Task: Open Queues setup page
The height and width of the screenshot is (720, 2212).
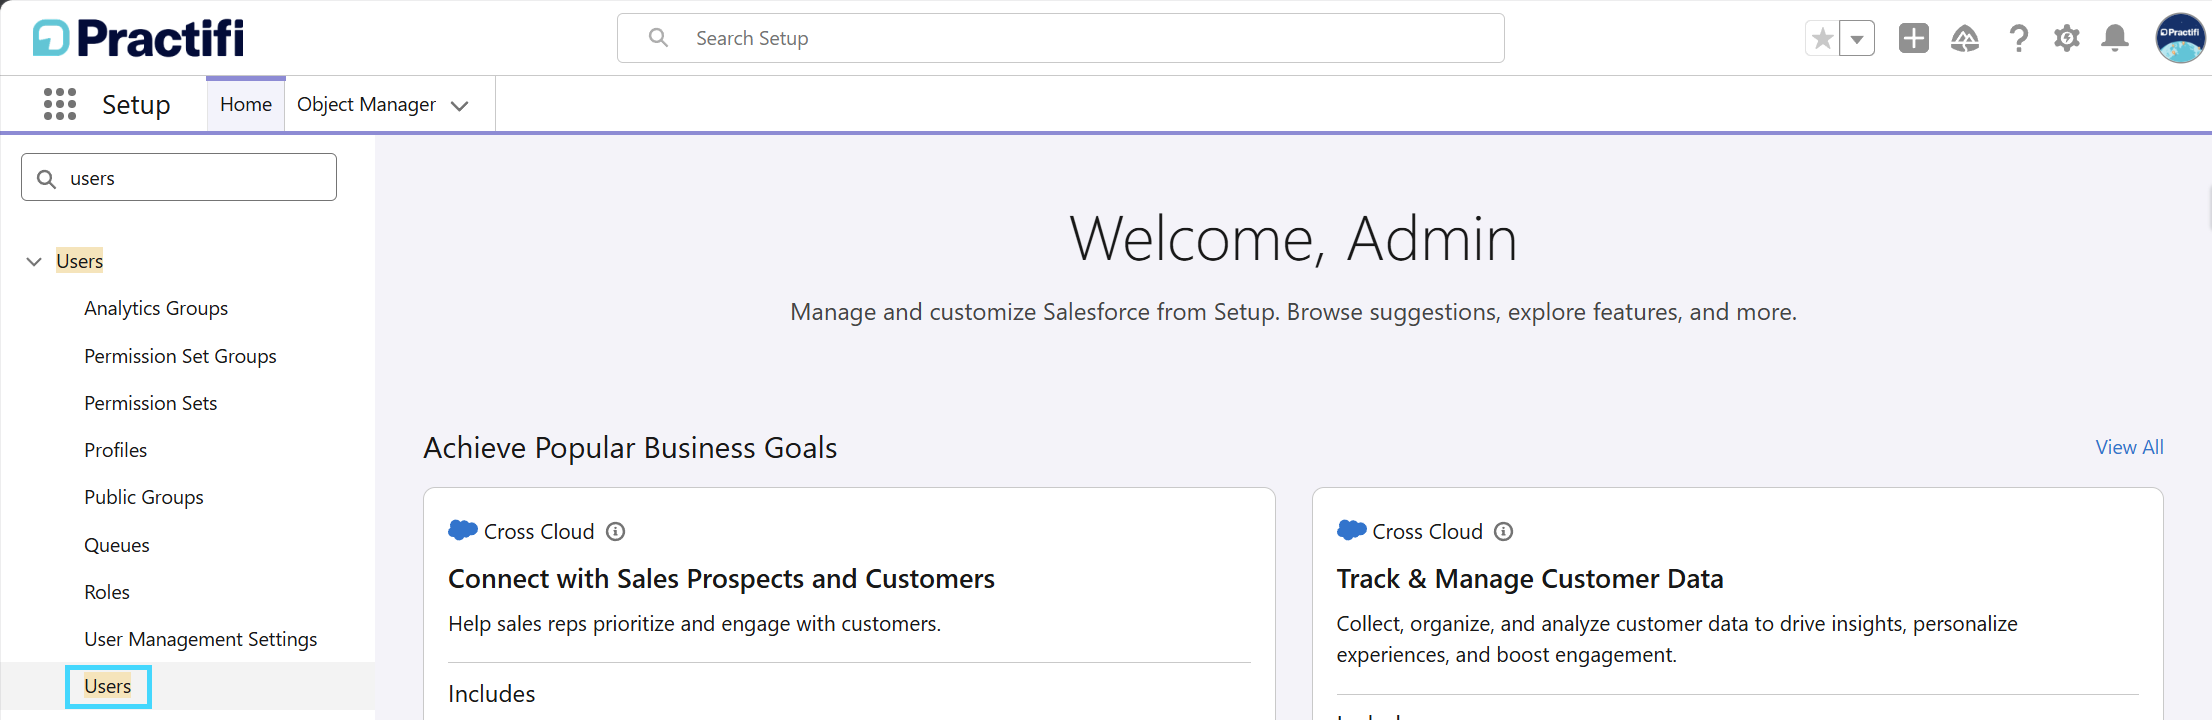Action: click(117, 545)
